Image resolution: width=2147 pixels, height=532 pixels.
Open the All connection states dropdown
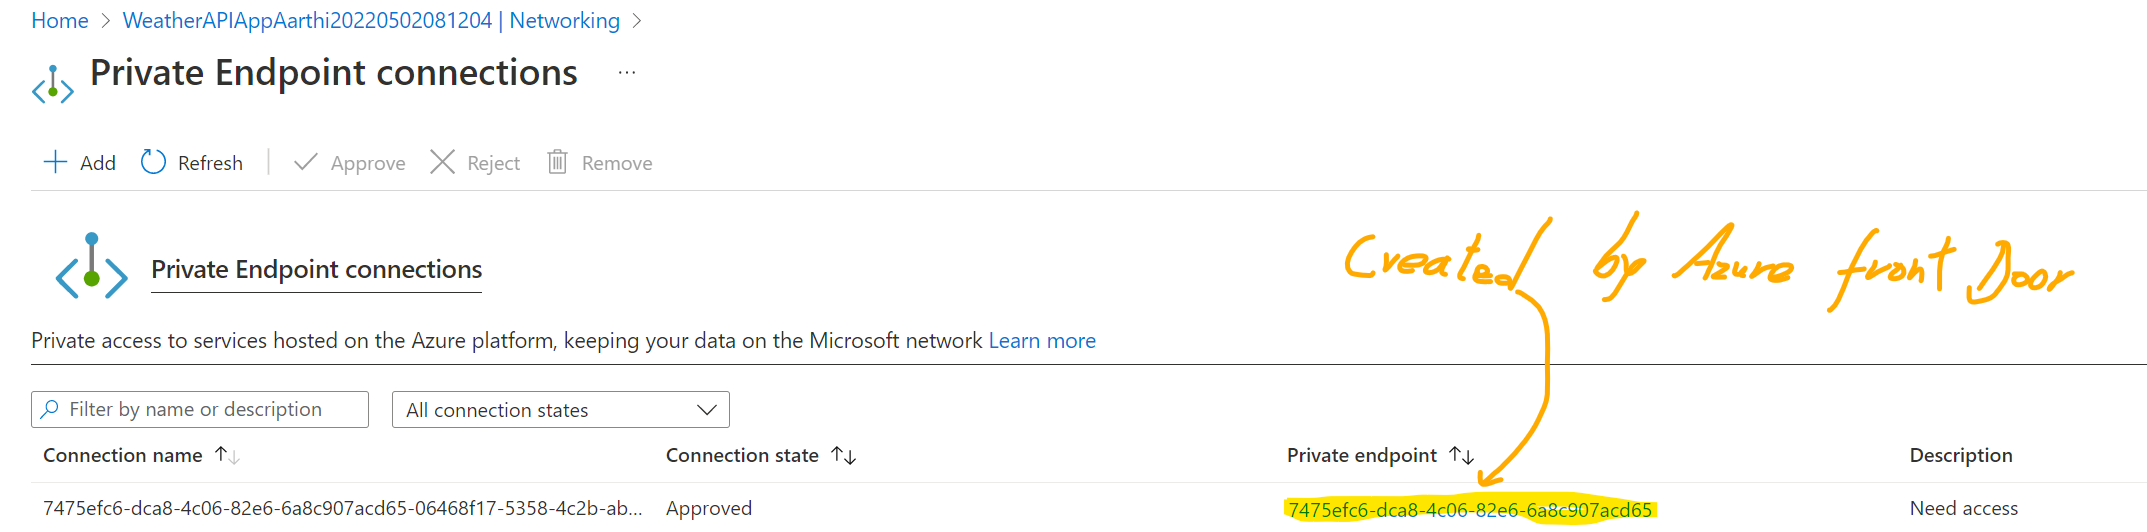pos(560,410)
